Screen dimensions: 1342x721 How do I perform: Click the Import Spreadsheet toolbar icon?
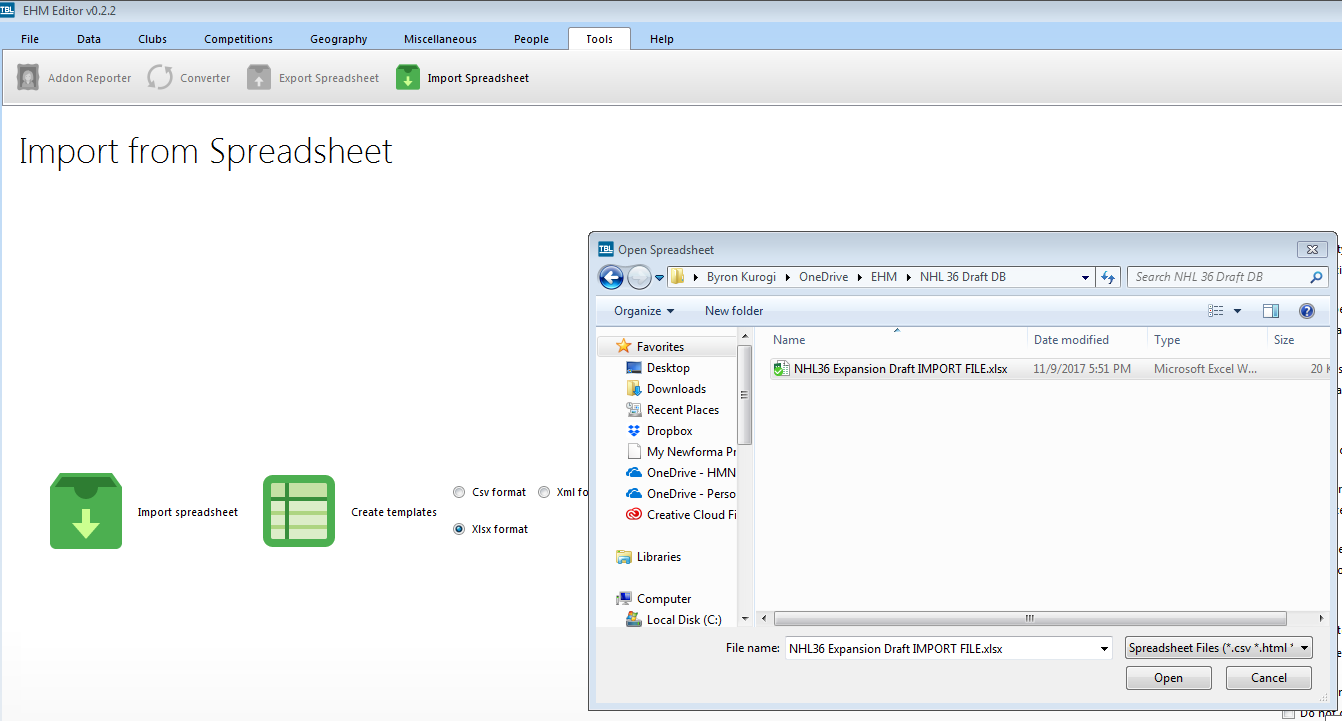(x=408, y=78)
